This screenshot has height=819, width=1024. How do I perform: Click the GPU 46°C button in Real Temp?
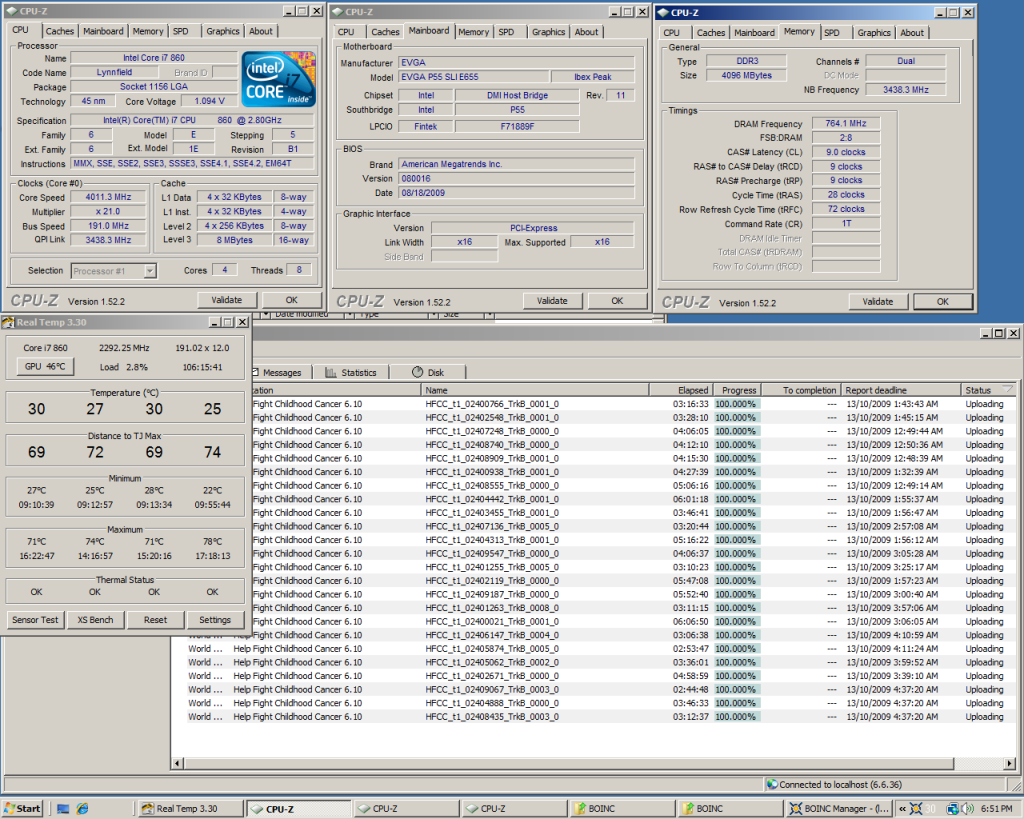pos(45,366)
